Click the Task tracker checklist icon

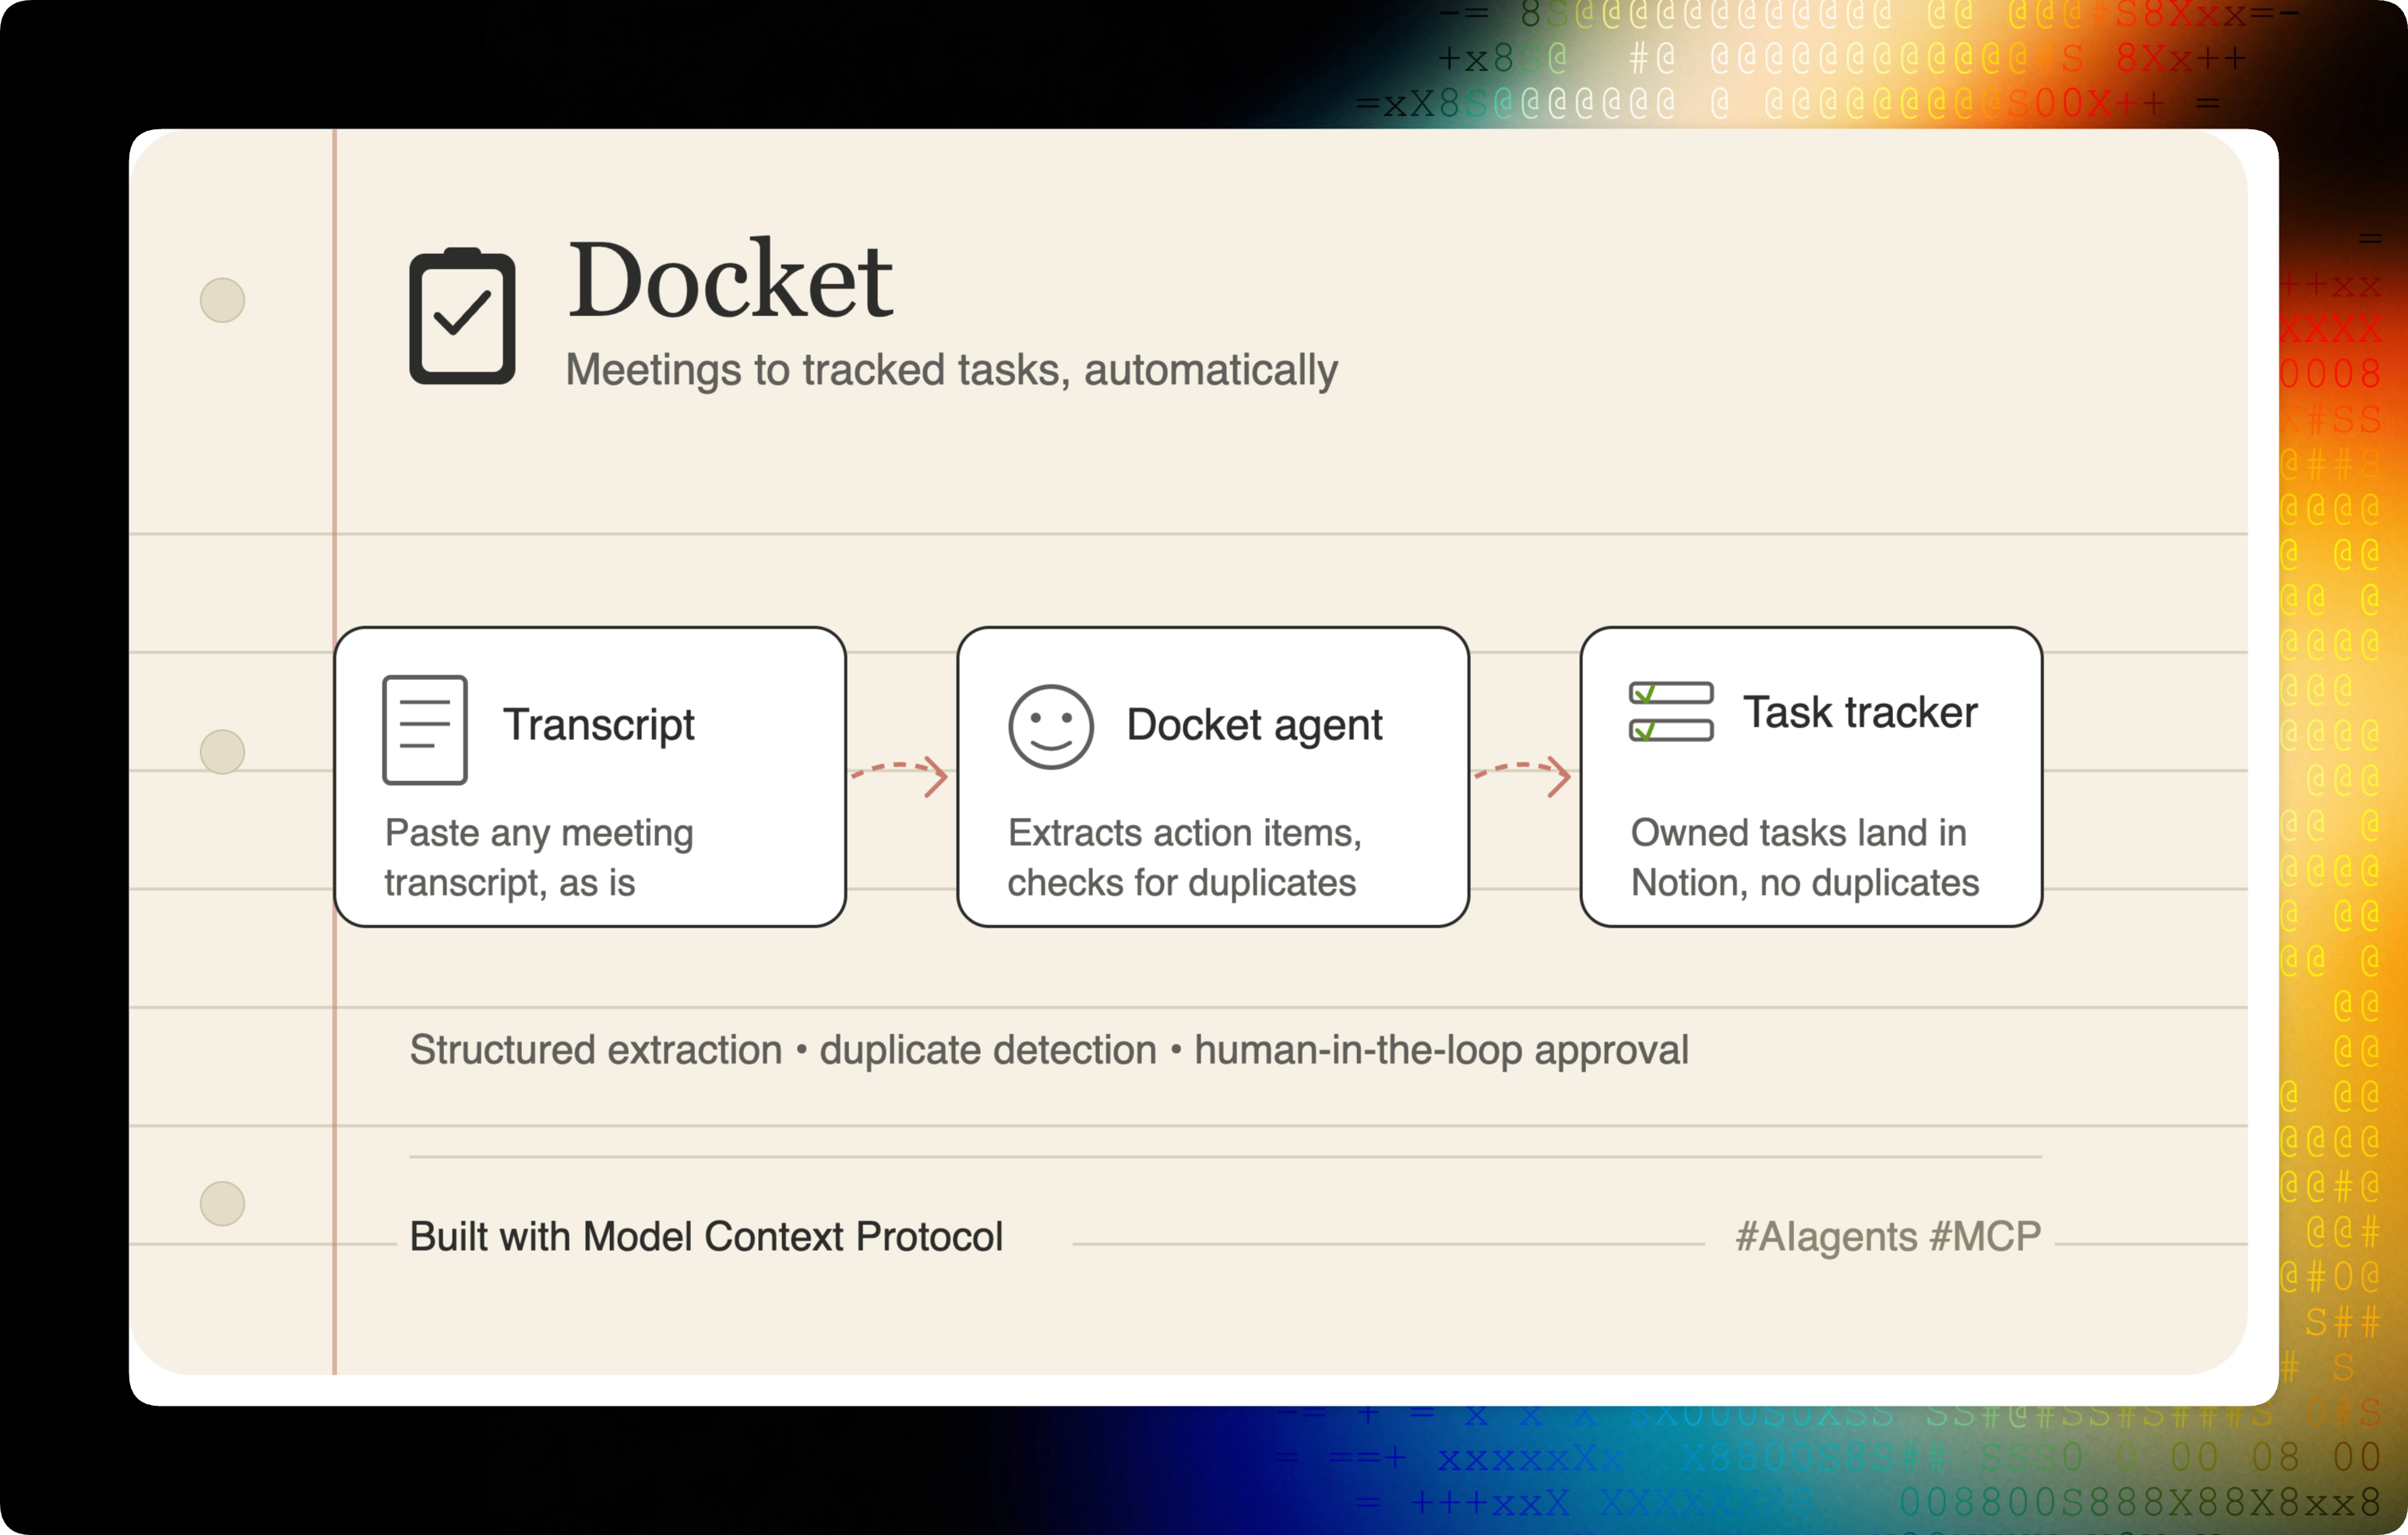pos(1671,712)
